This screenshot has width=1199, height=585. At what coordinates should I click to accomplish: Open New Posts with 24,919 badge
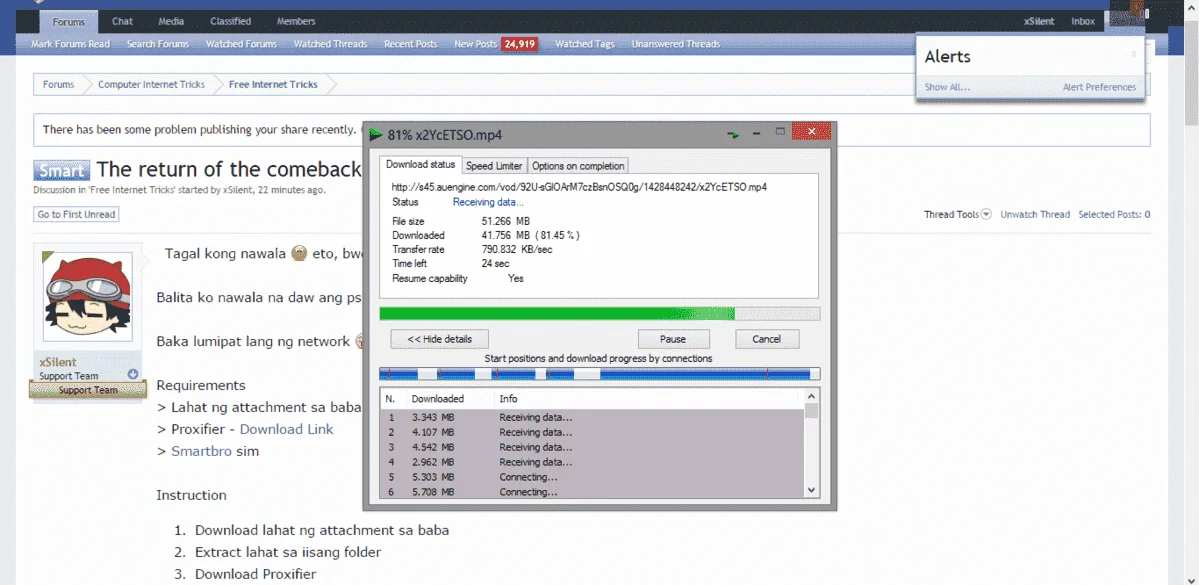click(496, 44)
